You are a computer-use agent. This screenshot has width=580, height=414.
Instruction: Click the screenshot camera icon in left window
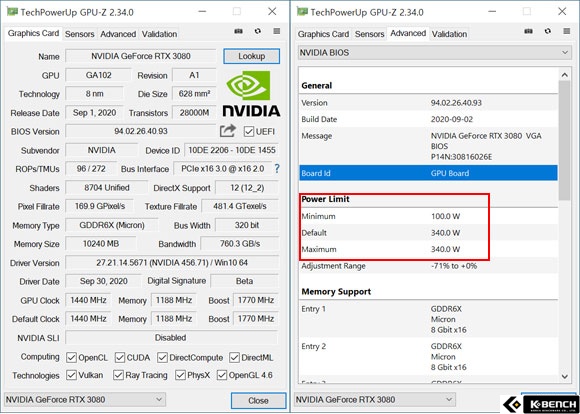point(239,31)
